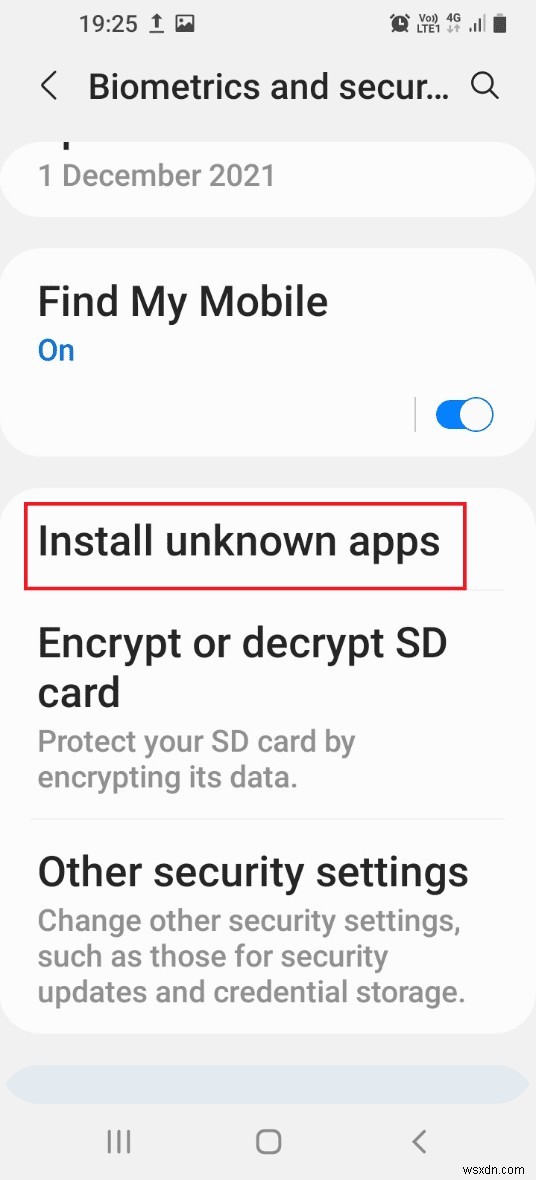Tap the blue On status text

point(56,351)
